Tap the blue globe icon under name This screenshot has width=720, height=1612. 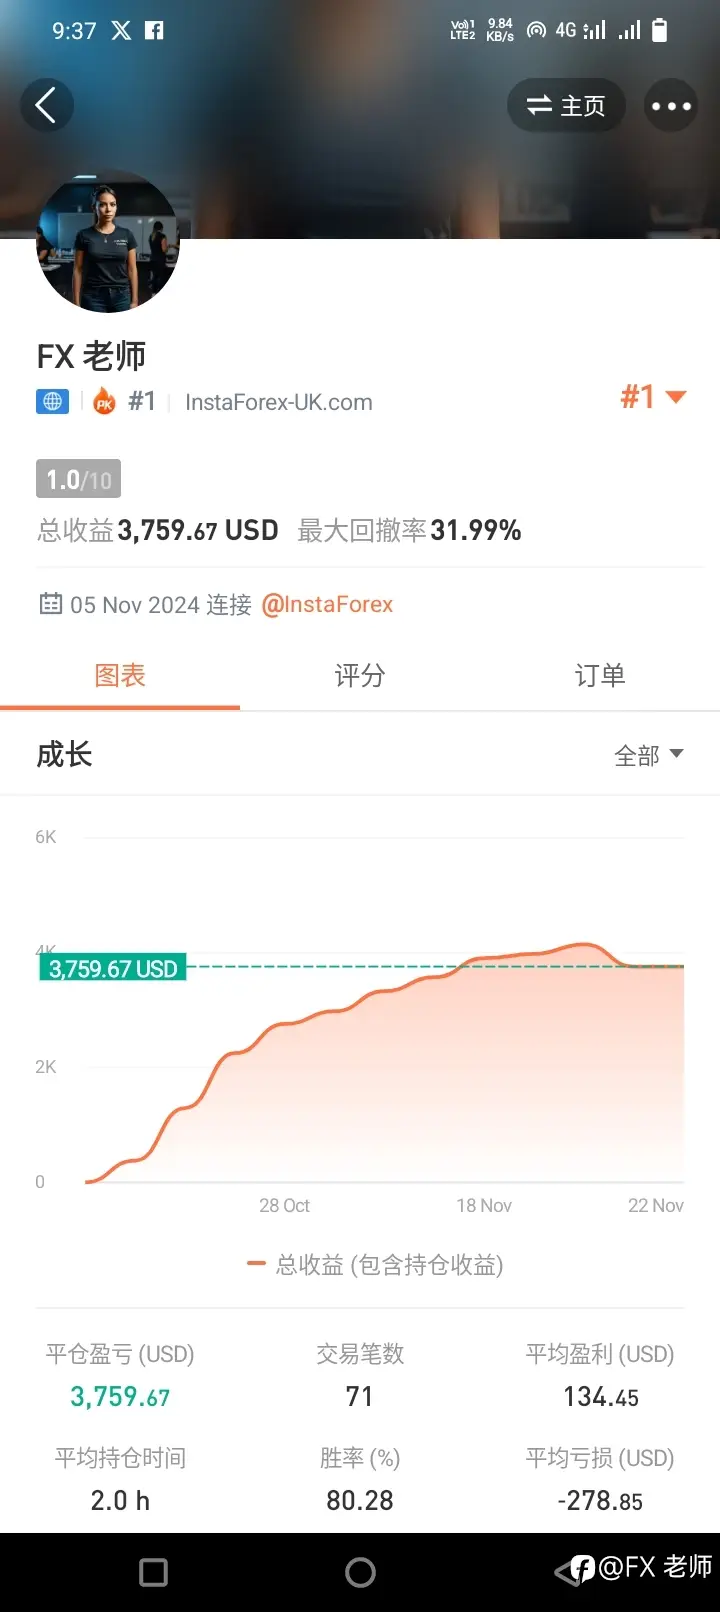click(x=52, y=402)
